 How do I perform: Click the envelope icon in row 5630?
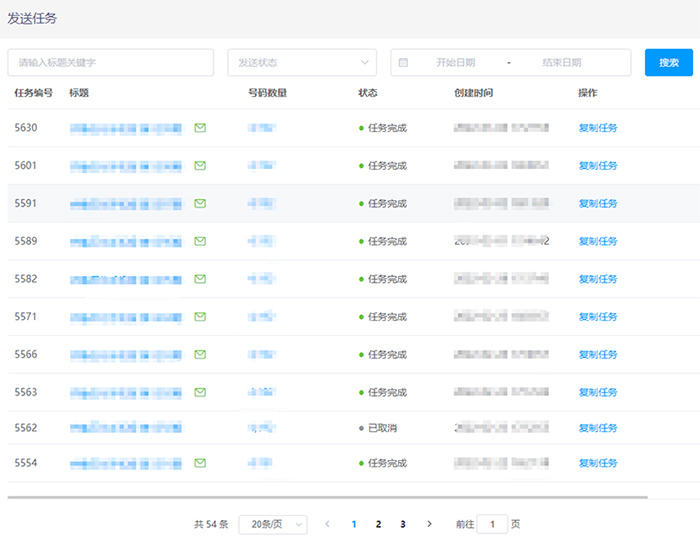coord(200,128)
